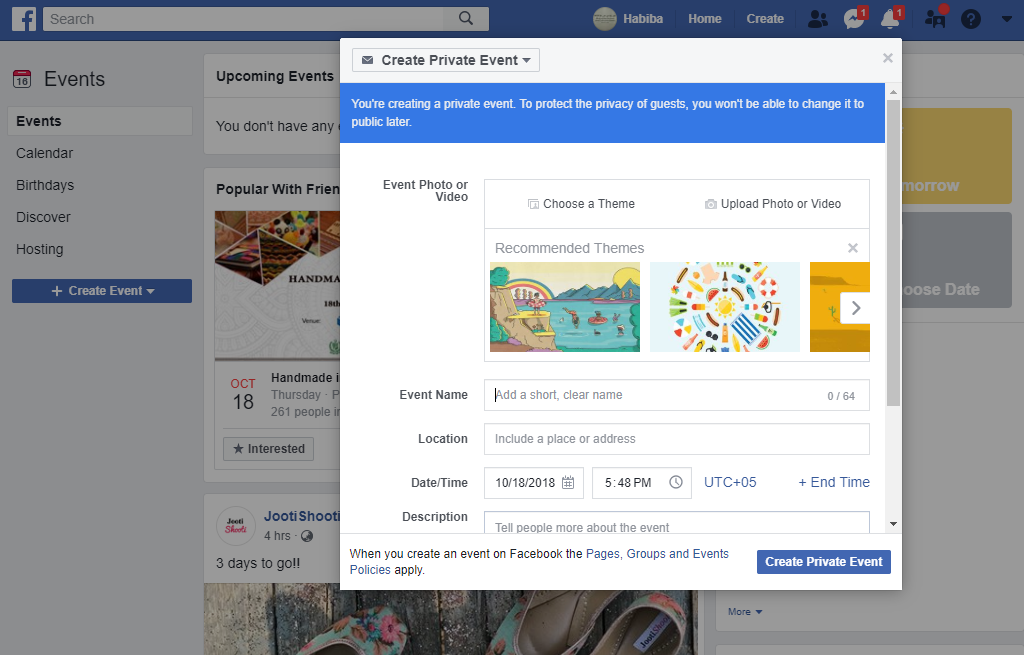This screenshot has height=655, width=1024.
Task: Add an End Time link
Action: 834,482
